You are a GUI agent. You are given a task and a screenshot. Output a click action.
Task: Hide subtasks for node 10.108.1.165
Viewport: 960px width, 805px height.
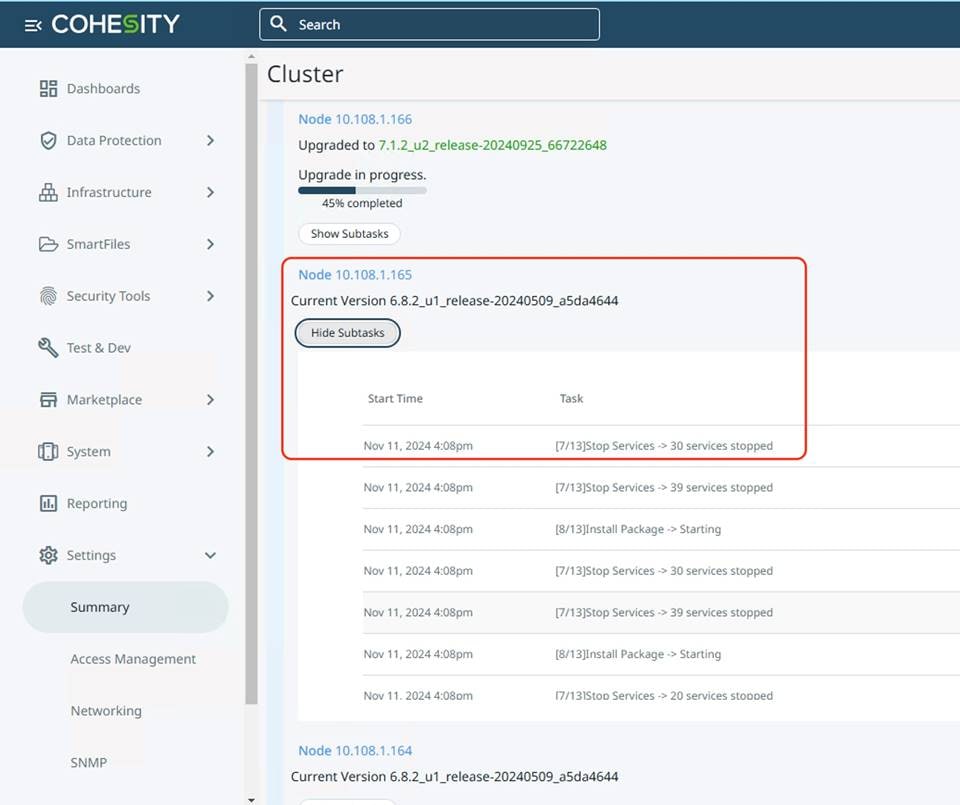point(347,332)
